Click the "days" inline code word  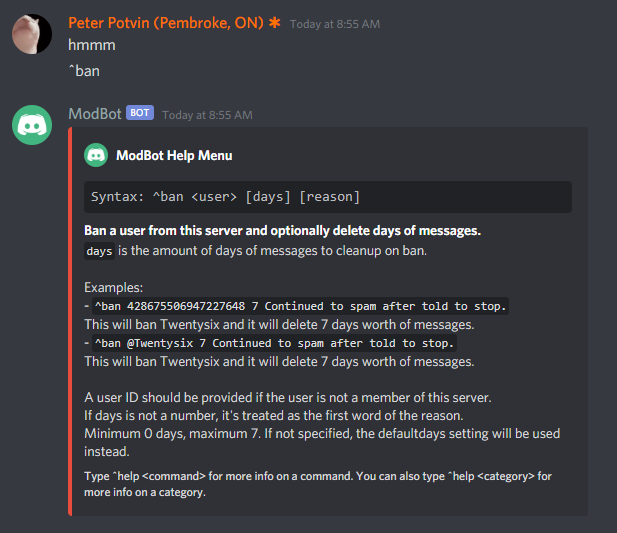pyautogui.click(x=100, y=251)
